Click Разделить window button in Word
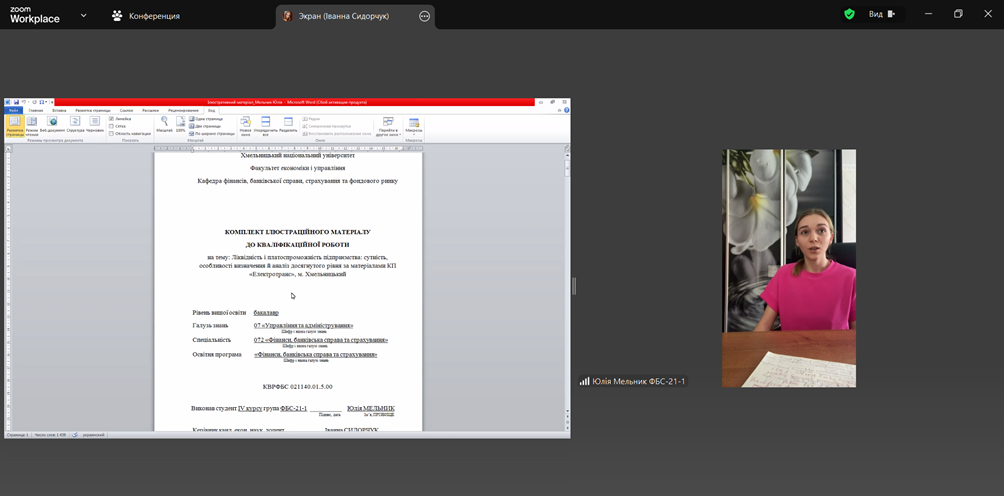Viewport: 1004px width, 496px height. tap(288, 124)
